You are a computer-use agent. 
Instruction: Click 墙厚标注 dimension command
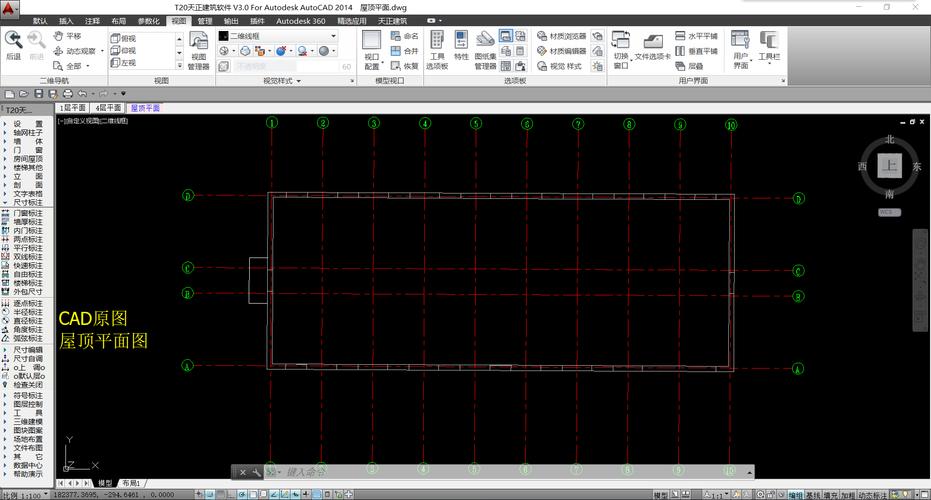(x=27, y=222)
